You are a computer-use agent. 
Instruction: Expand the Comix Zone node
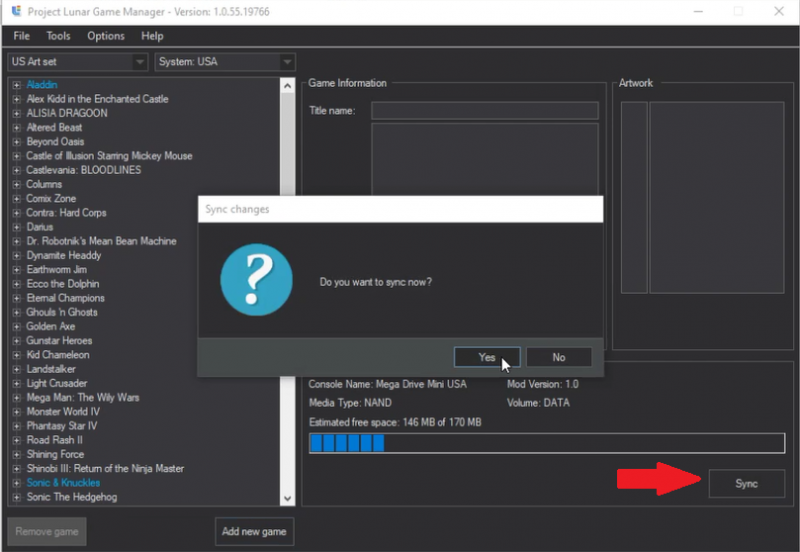(x=16, y=199)
